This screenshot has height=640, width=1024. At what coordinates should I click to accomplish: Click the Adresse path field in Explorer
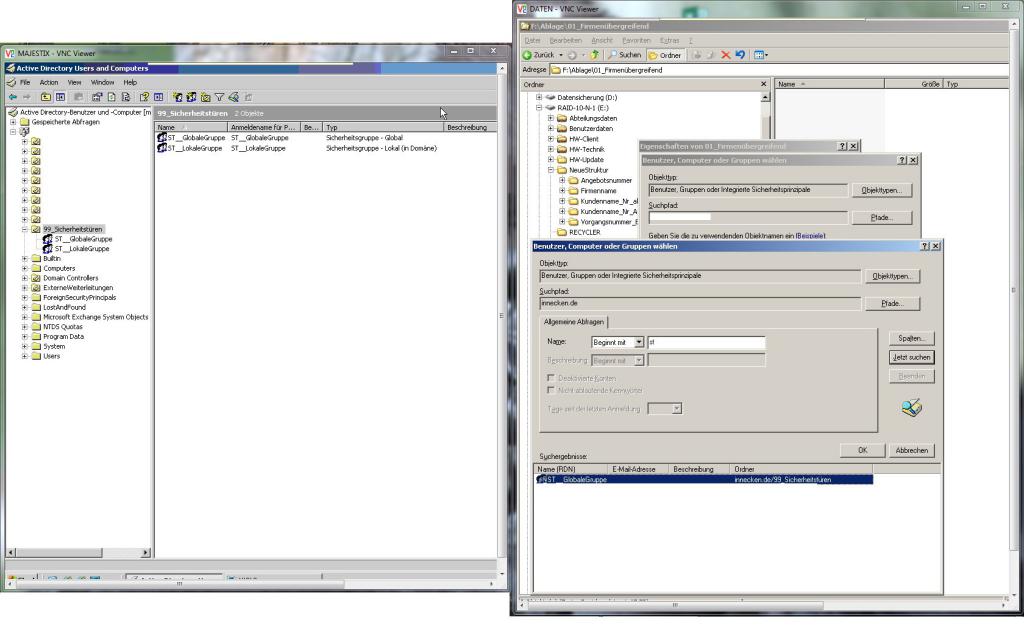[x=780, y=70]
